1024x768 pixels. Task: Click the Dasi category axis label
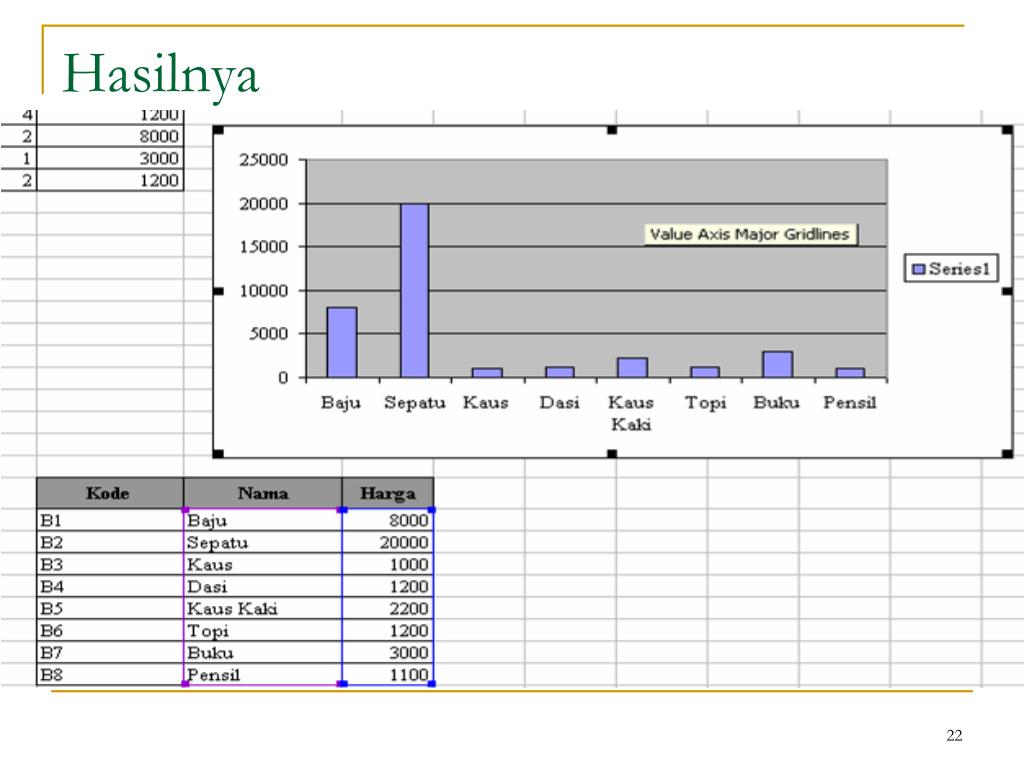pyautogui.click(x=559, y=402)
